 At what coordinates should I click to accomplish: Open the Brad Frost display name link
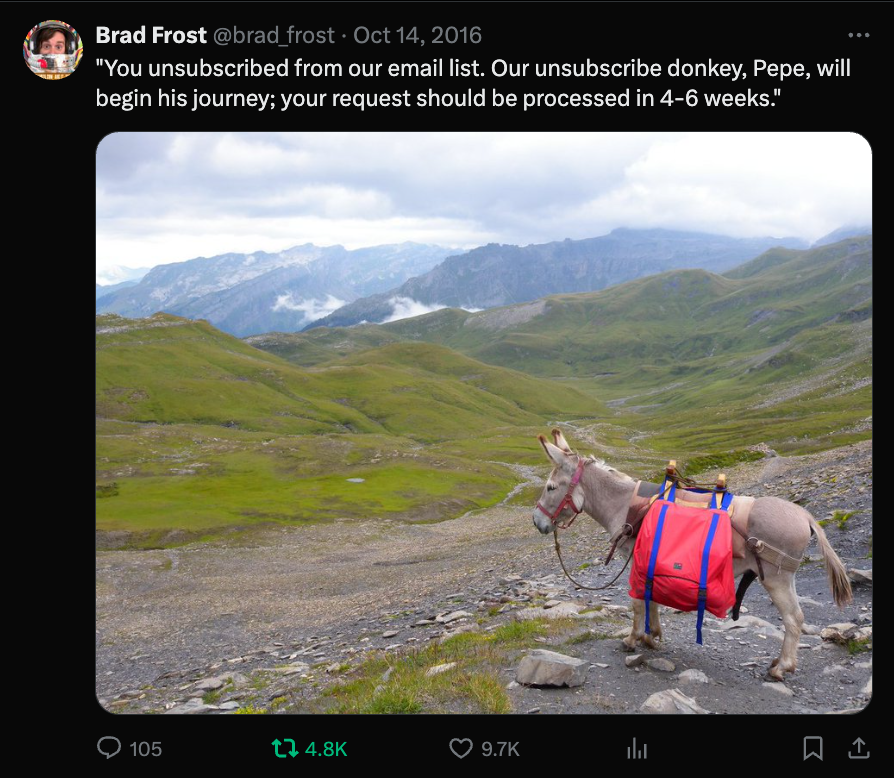[150, 35]
